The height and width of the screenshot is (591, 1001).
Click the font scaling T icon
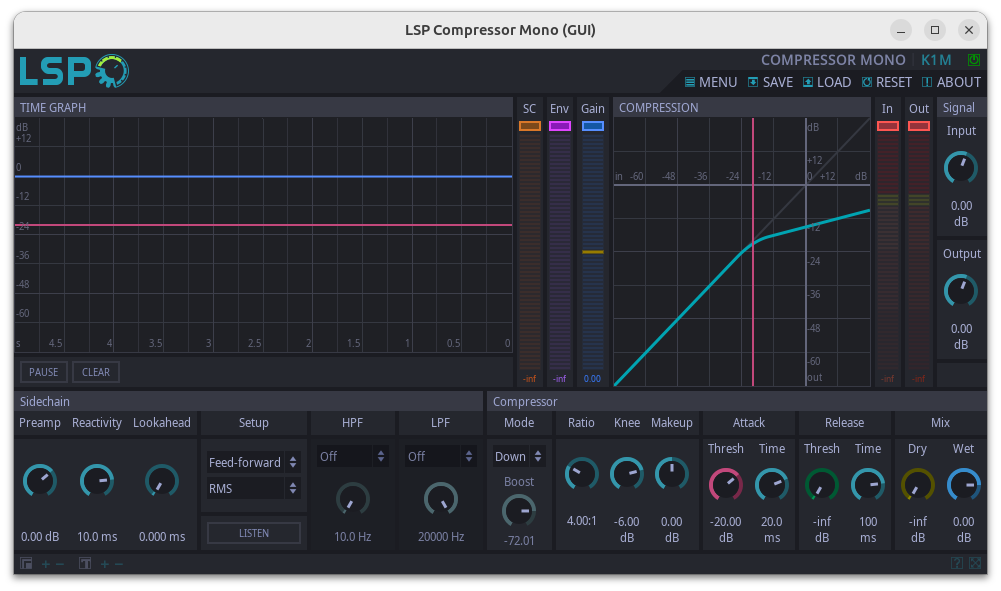coord(85,563)
